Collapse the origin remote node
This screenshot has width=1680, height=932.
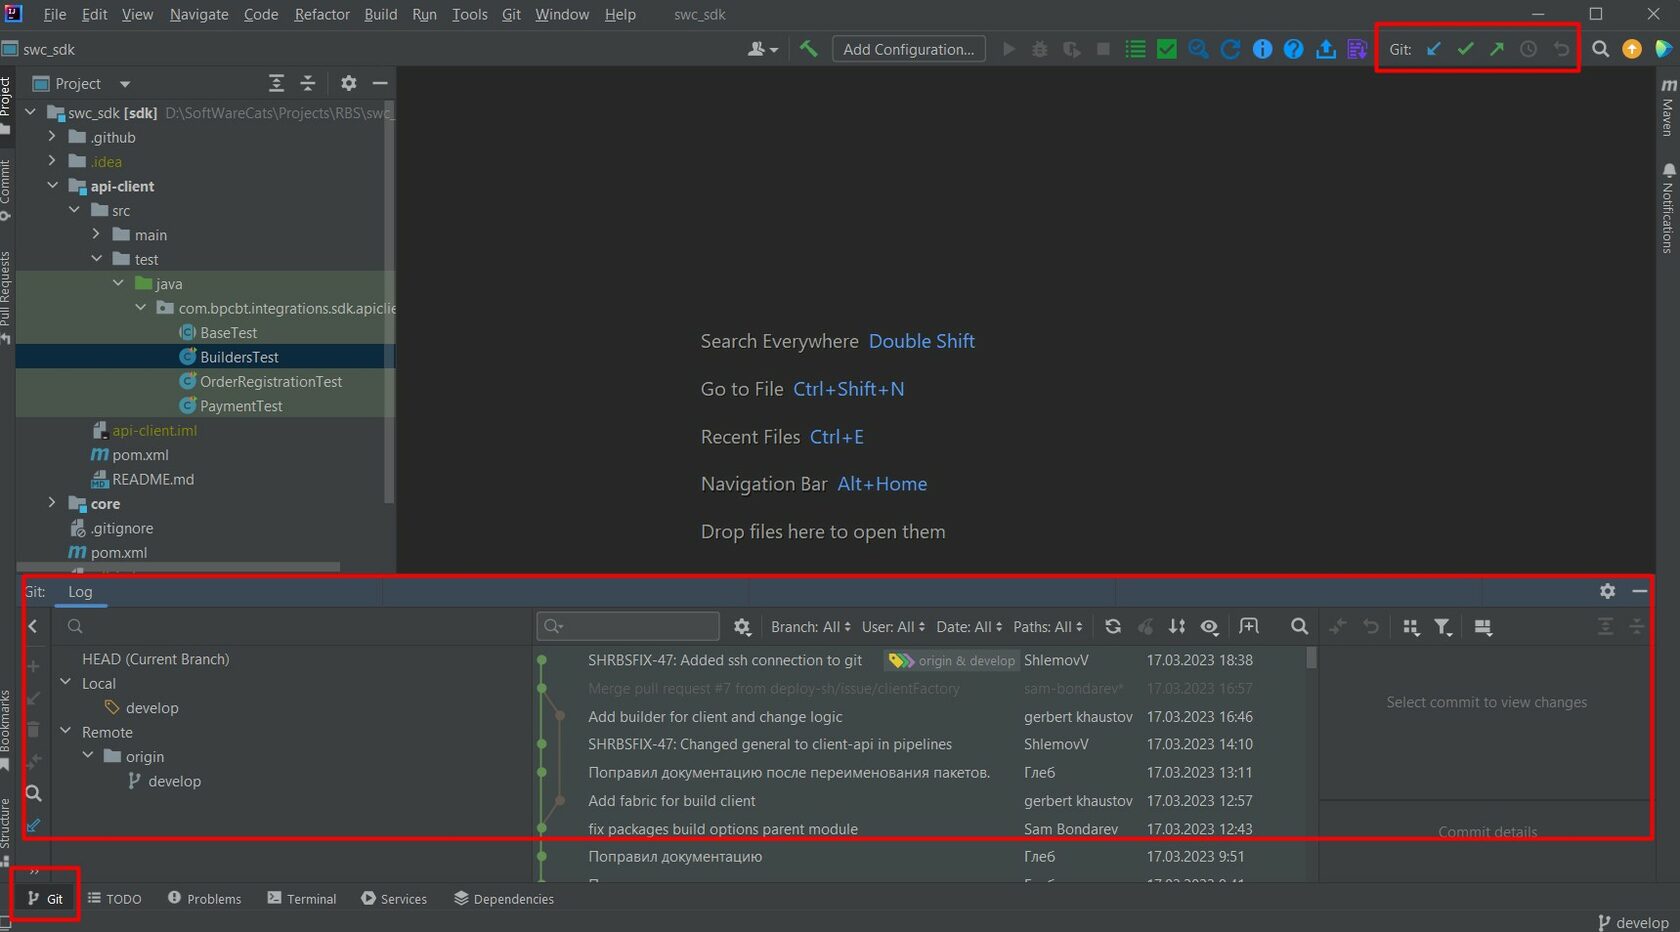(x=88, y=755)
